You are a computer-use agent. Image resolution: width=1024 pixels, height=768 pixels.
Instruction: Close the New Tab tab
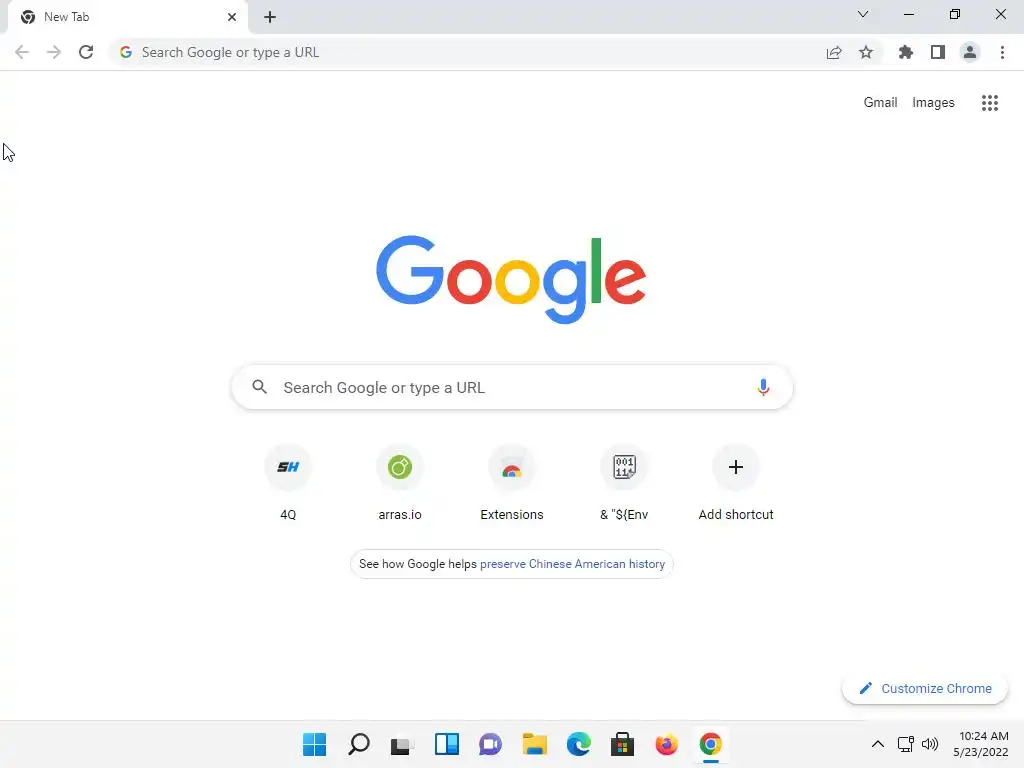[x=232, y=17]
